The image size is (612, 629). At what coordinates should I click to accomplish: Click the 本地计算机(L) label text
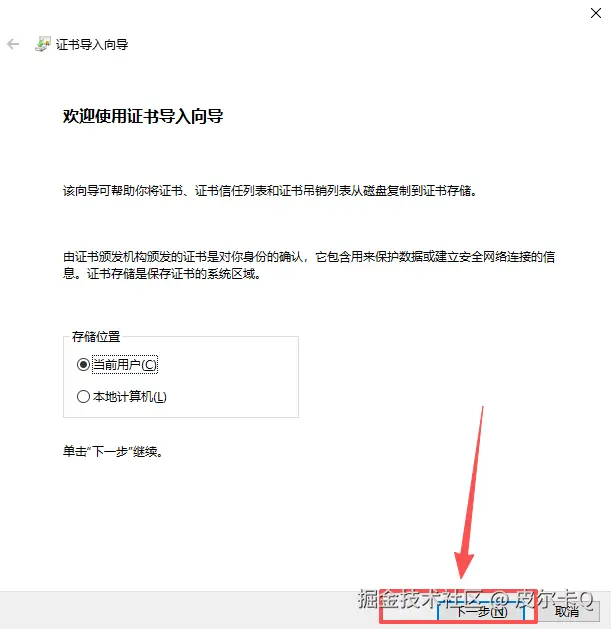click(x=130, y=397)
